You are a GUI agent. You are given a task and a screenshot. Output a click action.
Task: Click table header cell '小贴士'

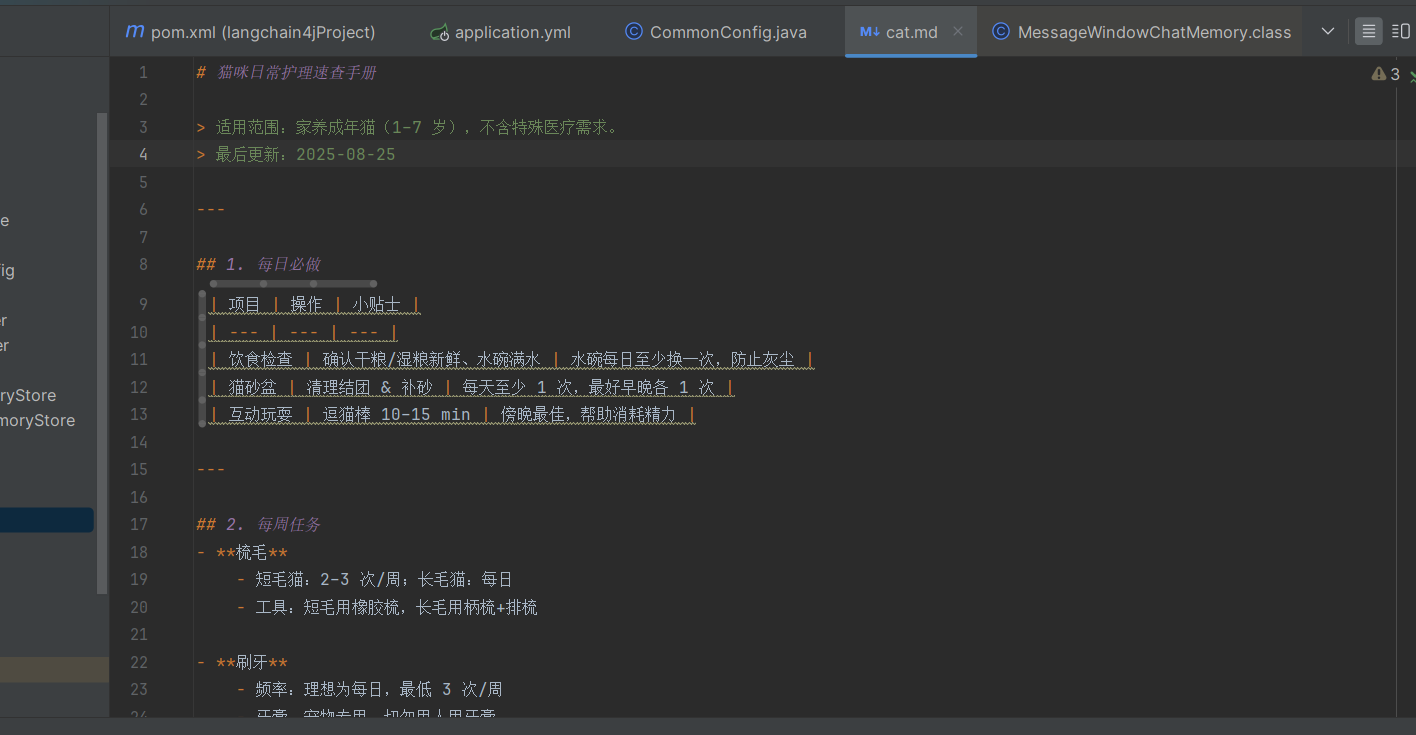pos(376,305)
